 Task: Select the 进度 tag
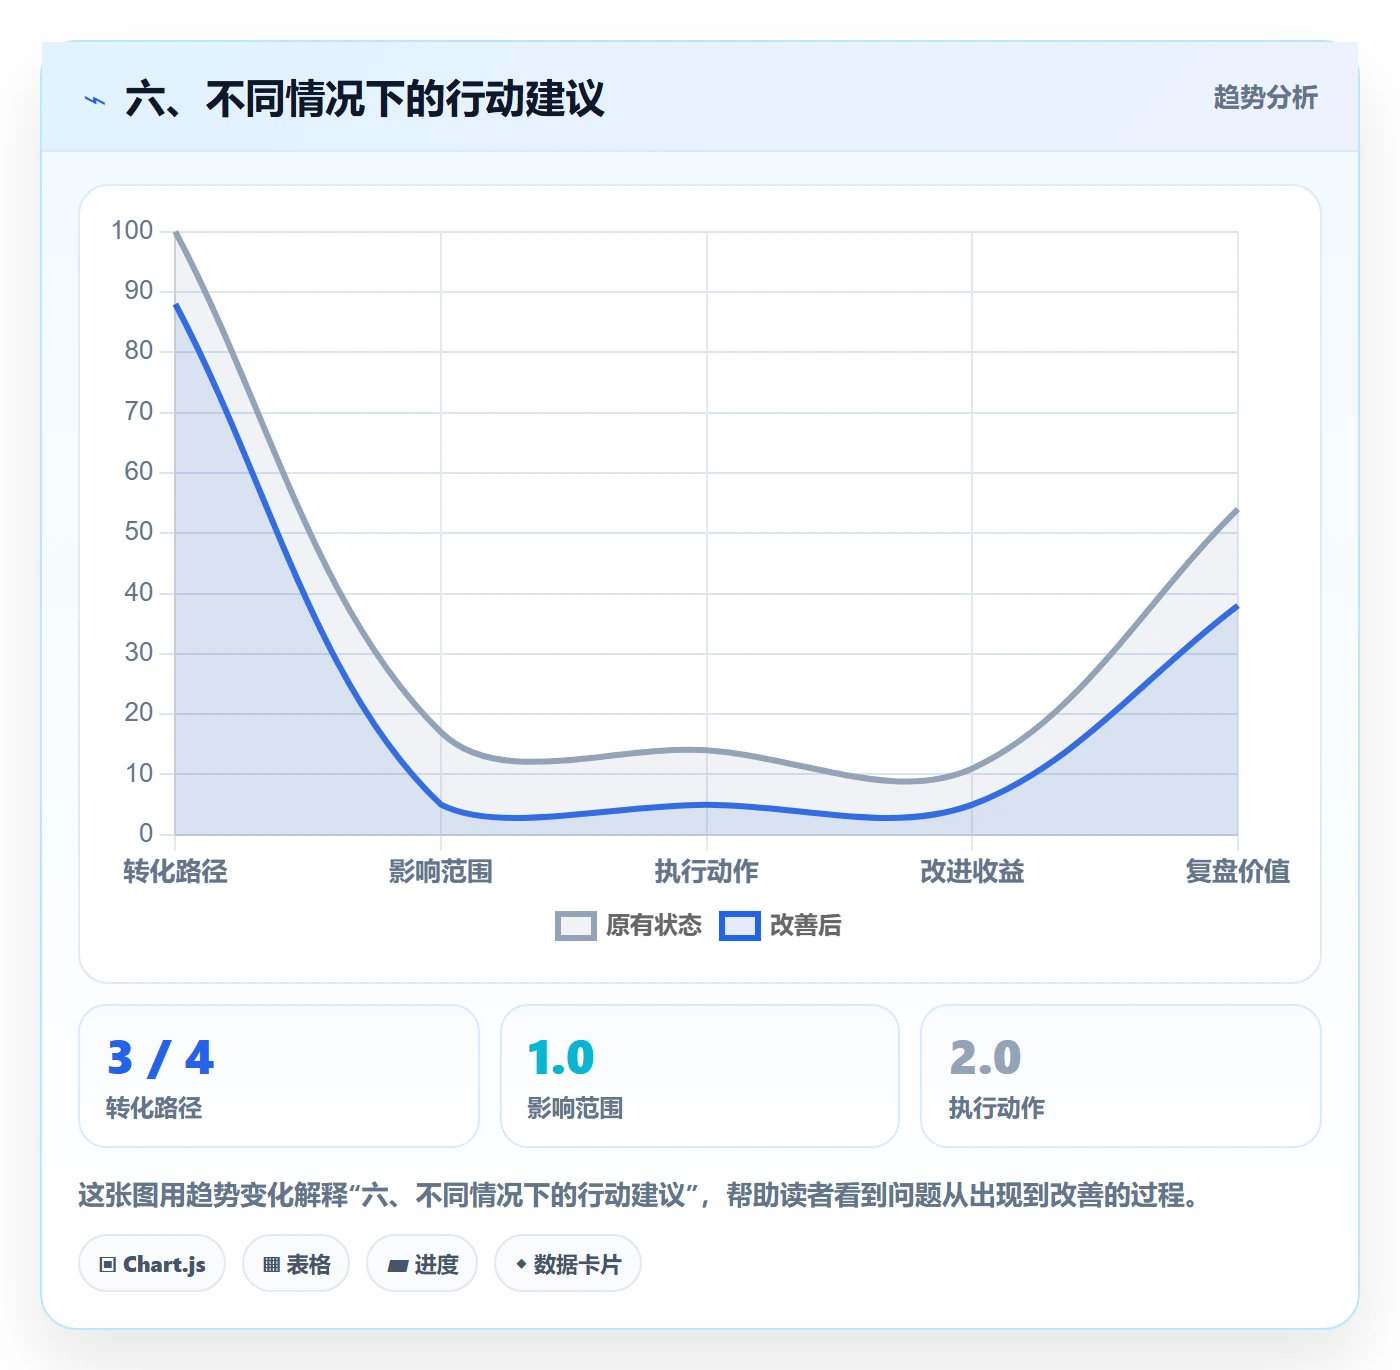(422, 1264)
